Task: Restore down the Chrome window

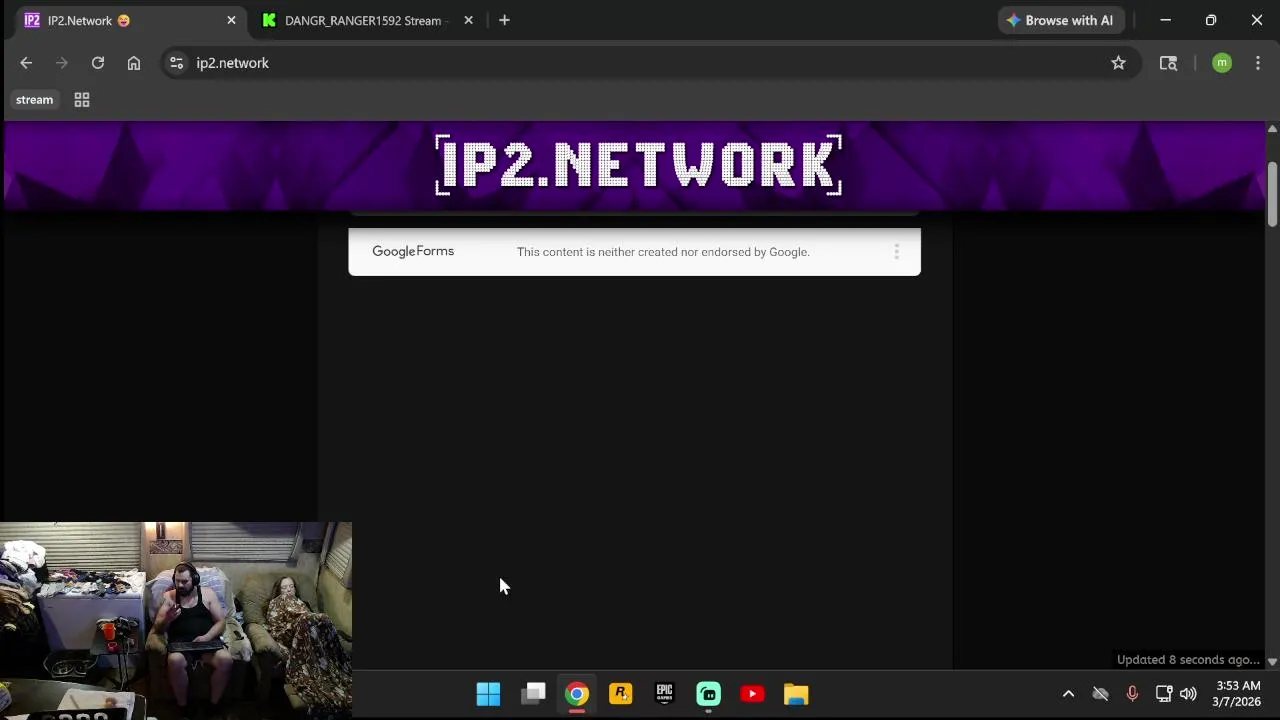Action: tap(1211, 20)
